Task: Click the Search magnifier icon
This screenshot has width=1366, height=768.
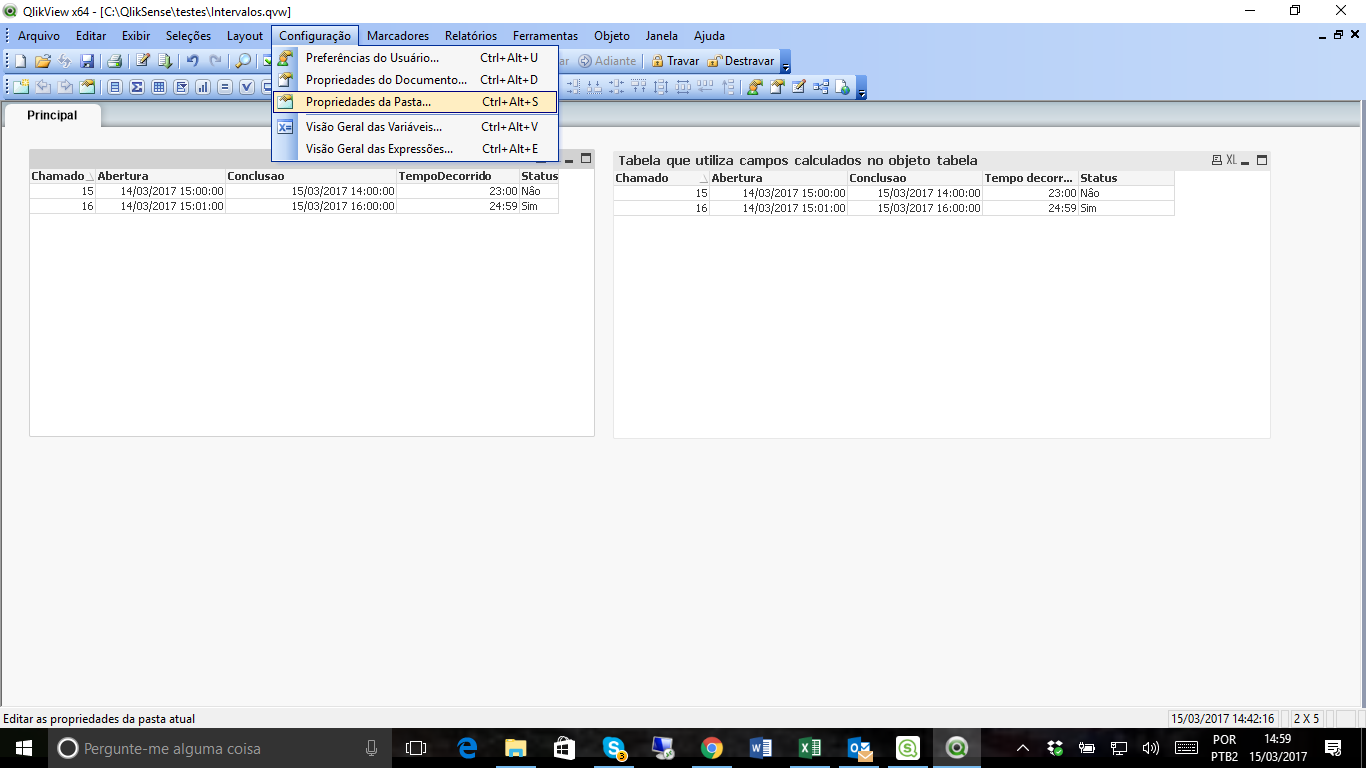Action: click(x=243, y=61)
